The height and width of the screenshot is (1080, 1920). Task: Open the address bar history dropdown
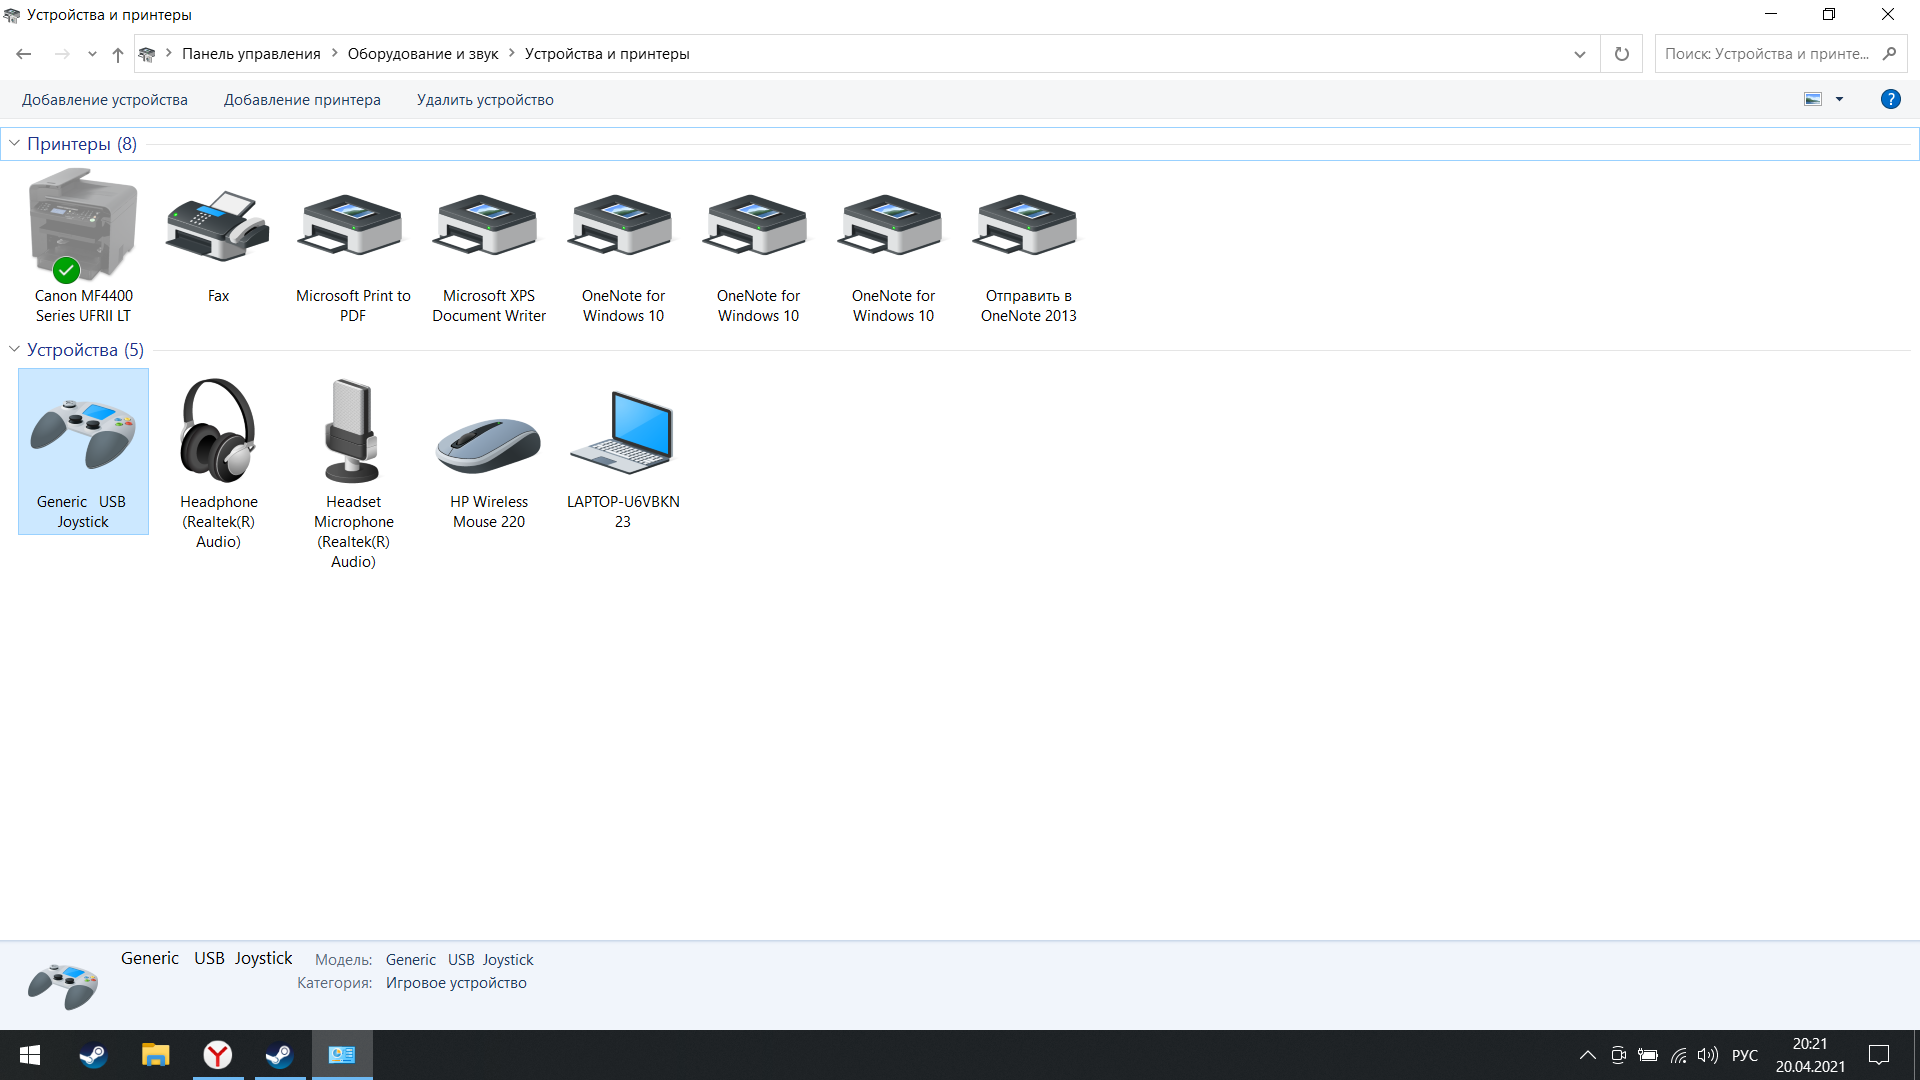point(1580,54)
